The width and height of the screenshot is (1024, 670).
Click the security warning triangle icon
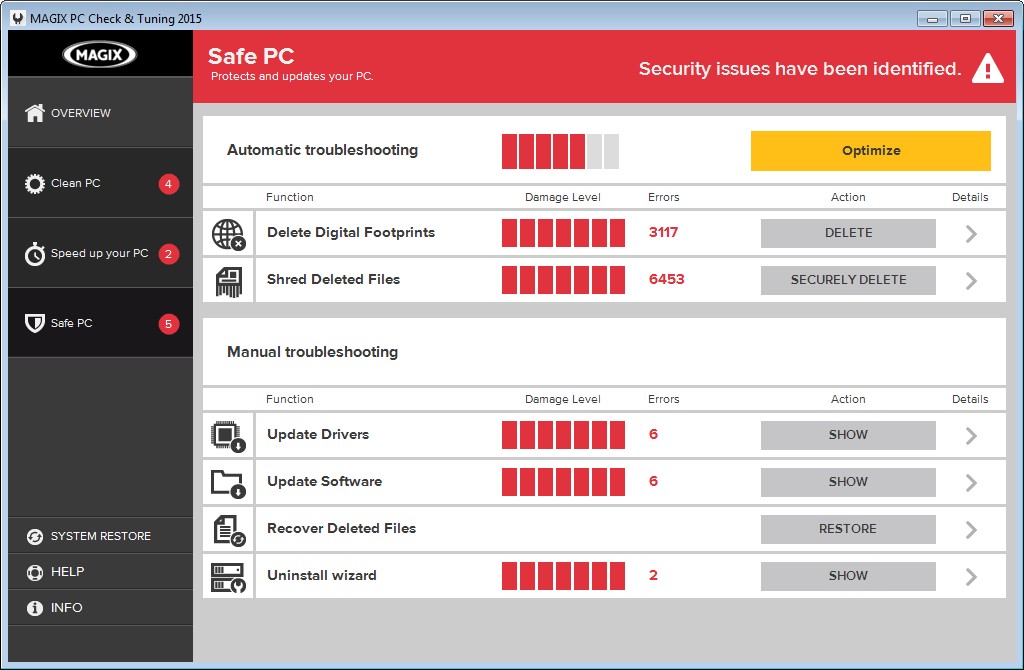point(987,69)
